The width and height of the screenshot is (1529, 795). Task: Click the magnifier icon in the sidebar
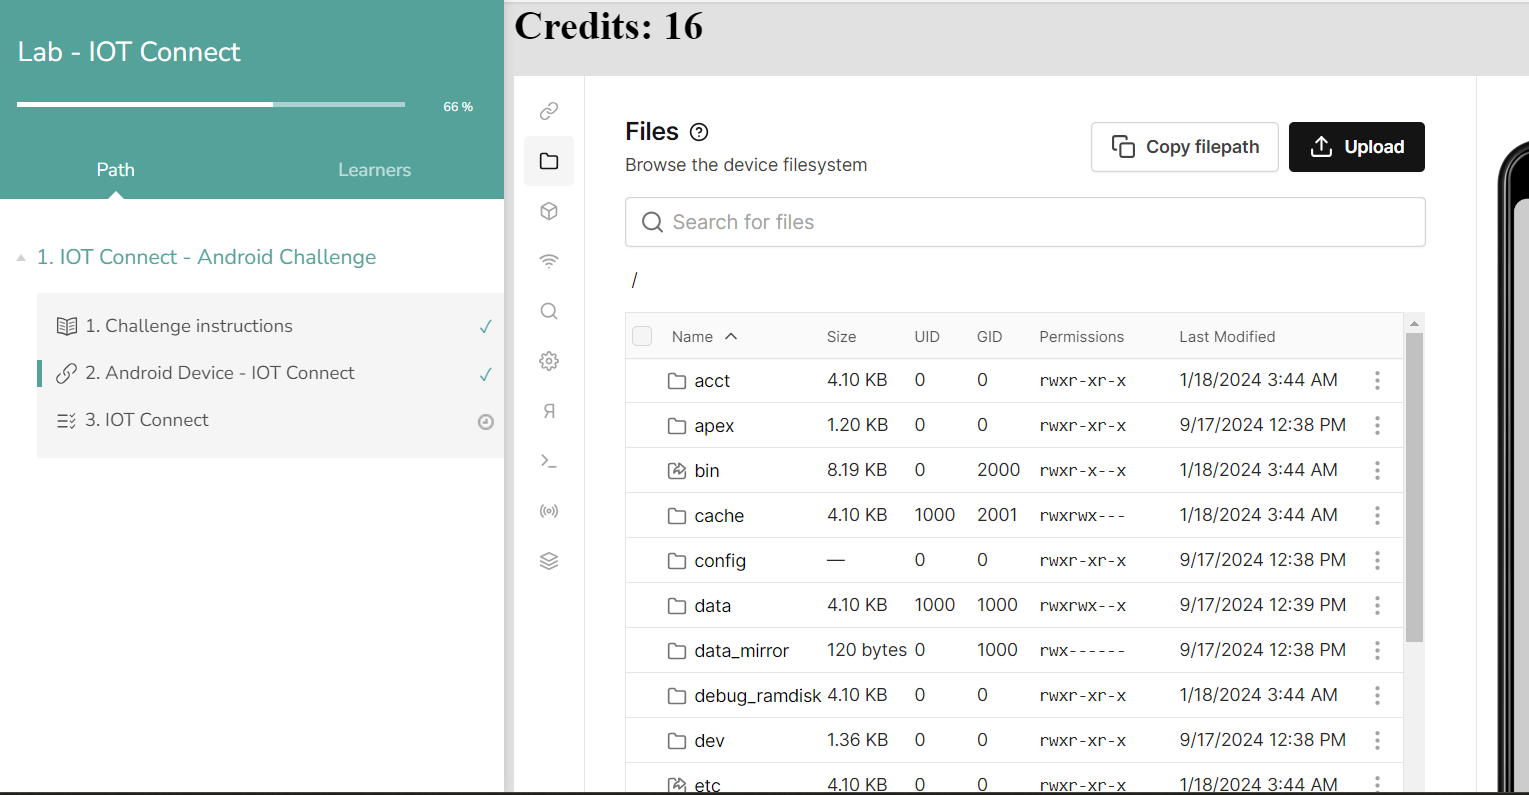pyautogui.click(x=549, y=311)
